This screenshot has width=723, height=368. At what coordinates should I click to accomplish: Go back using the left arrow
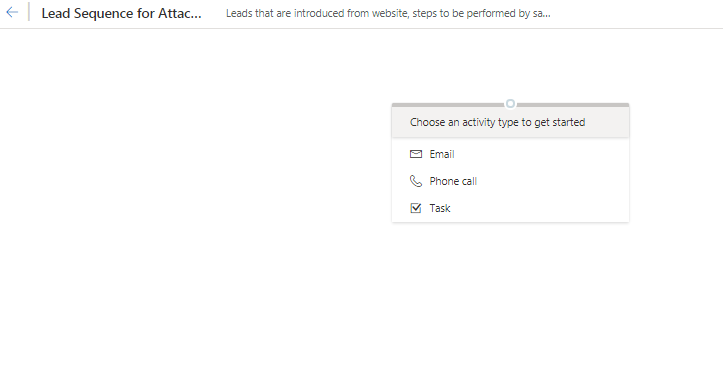point(12,12)
